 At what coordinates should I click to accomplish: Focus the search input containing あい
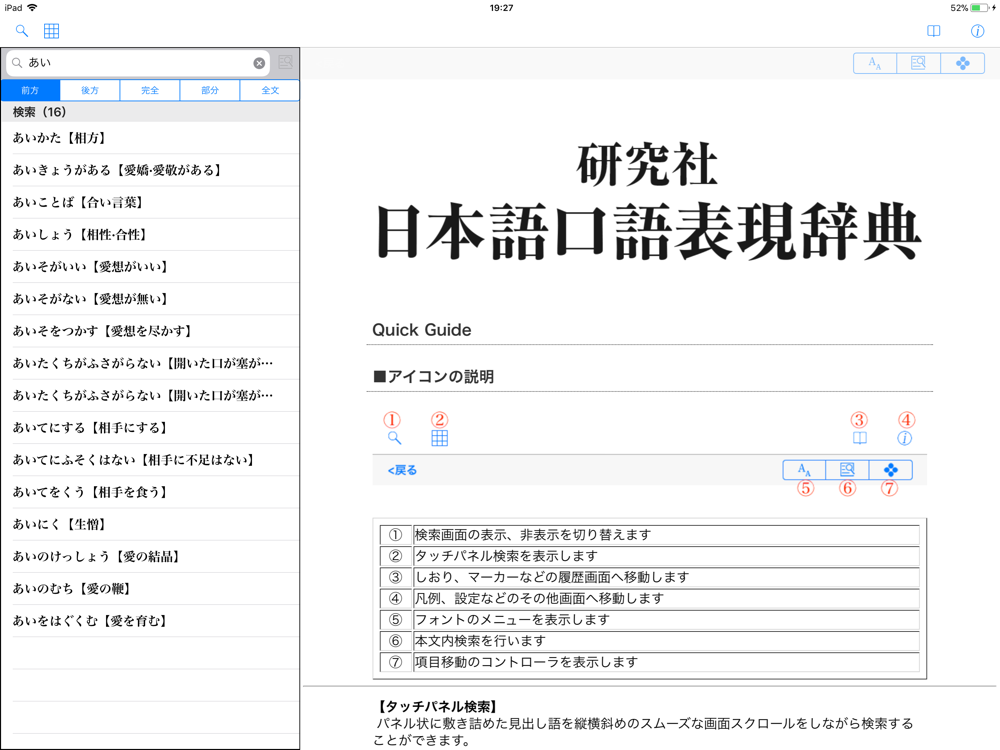point(138,62)
